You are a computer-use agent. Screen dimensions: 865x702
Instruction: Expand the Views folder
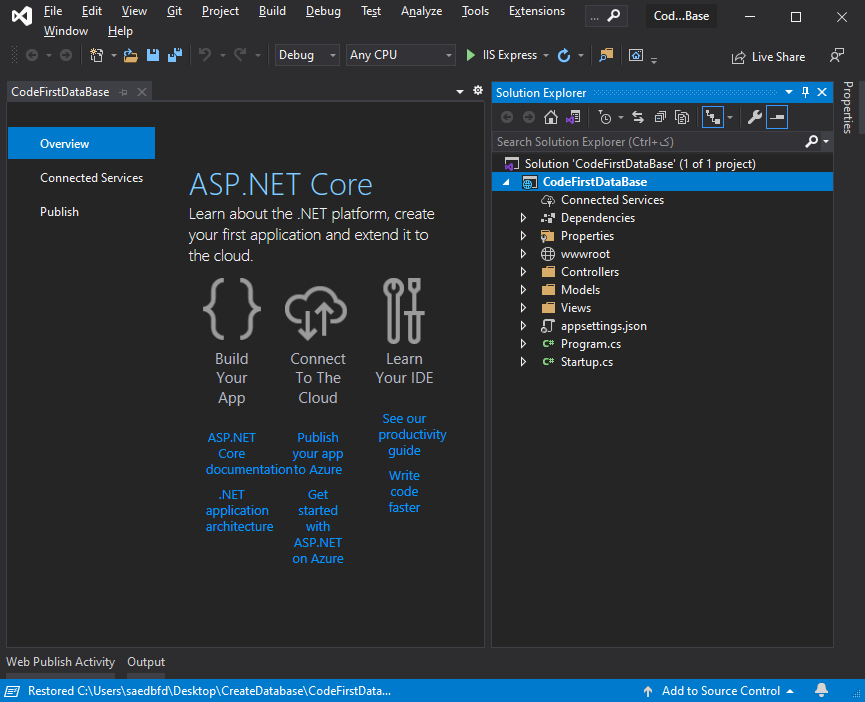(x=523, y=308)
